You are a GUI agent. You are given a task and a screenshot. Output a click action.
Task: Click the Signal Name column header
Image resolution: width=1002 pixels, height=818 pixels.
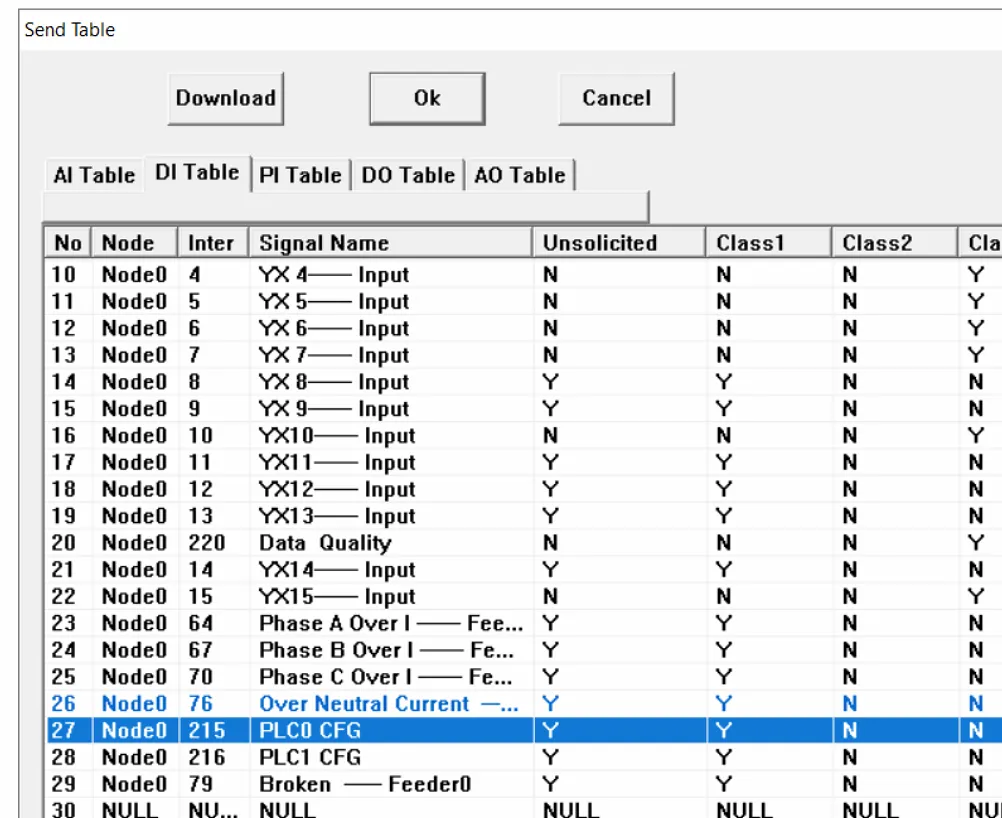pyautogui.click(x=390, y=243)
